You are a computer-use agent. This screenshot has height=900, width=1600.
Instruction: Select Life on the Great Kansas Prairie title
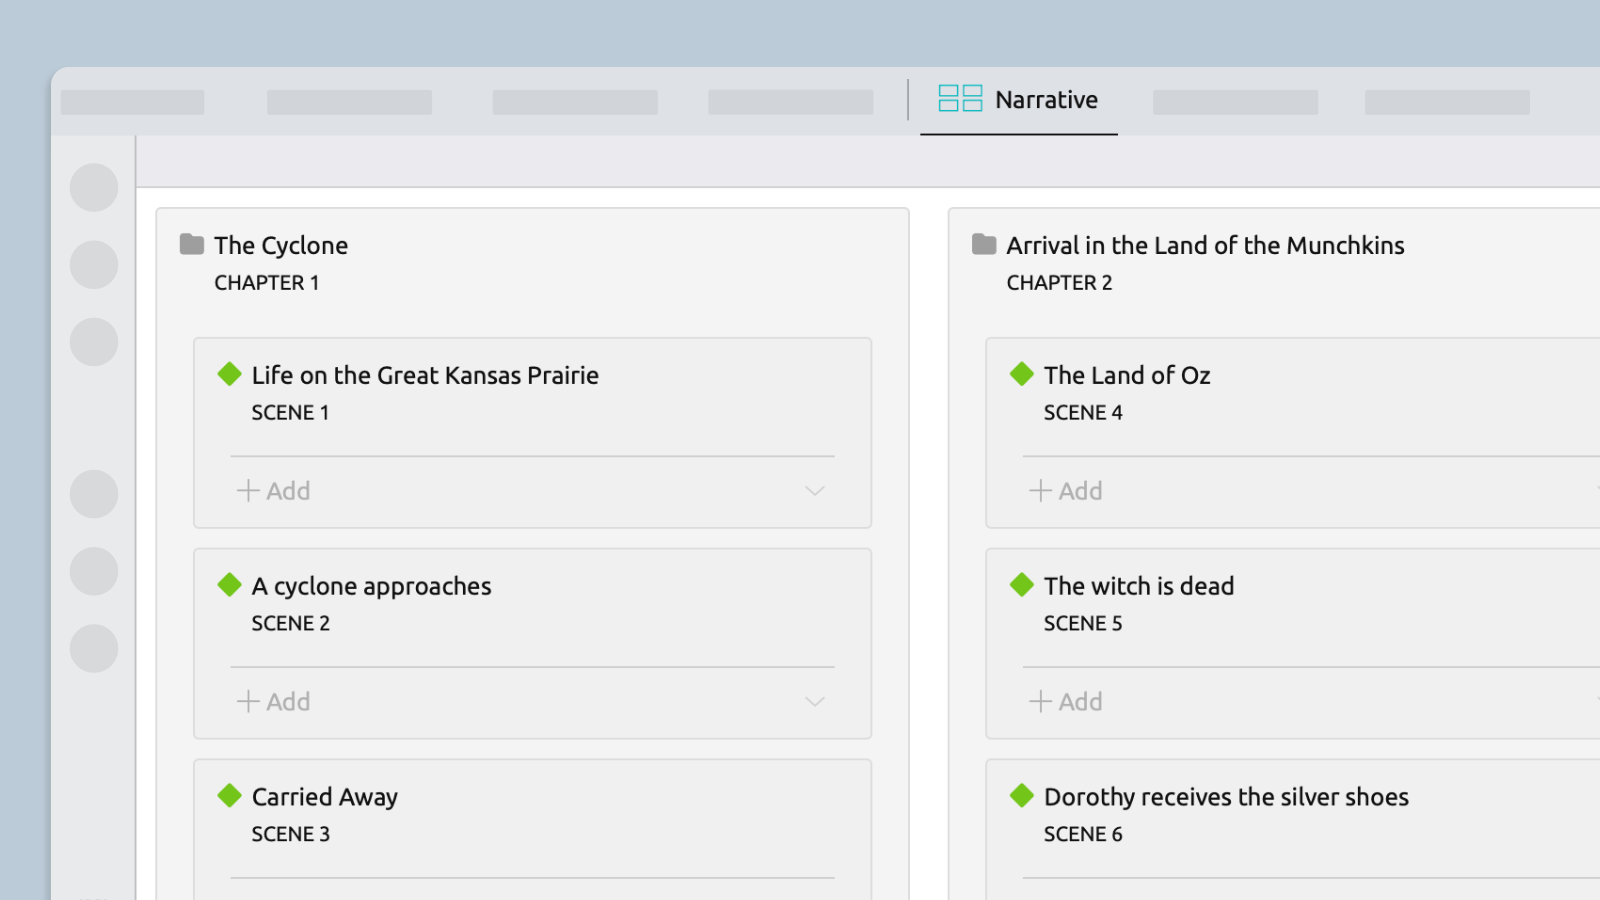[425, 376]
